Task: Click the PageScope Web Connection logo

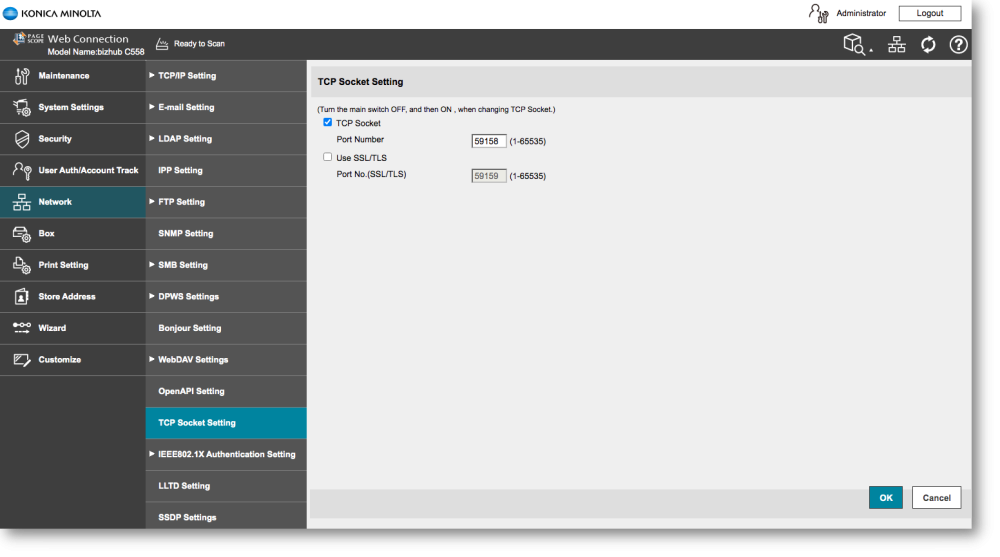Action: coord(71,39)
